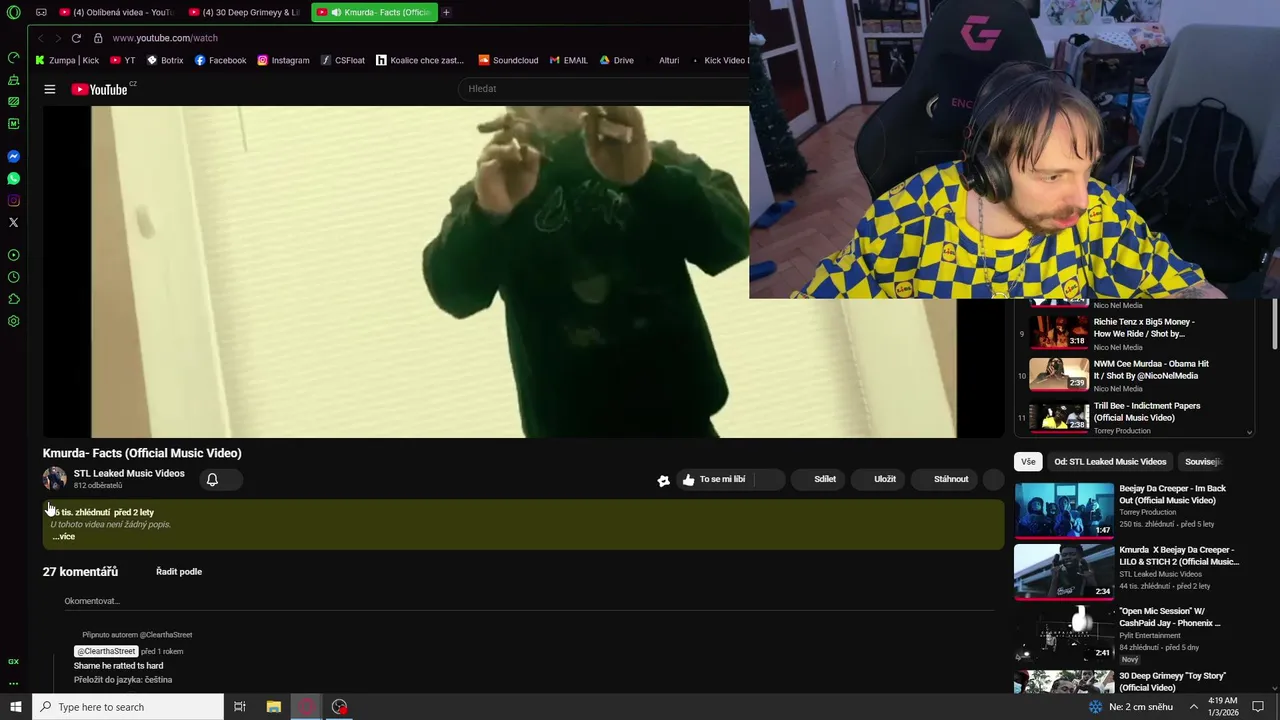Open WhatsApp in the Opera sidebar
This screenshot has height=720, width=1280.
13,178
